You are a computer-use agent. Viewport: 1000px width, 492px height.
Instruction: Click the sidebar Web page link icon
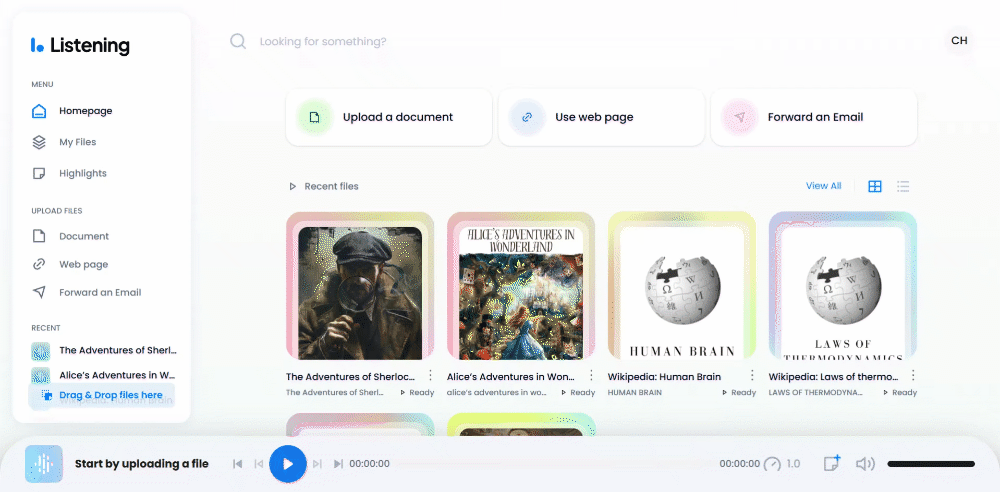[39, 264]
